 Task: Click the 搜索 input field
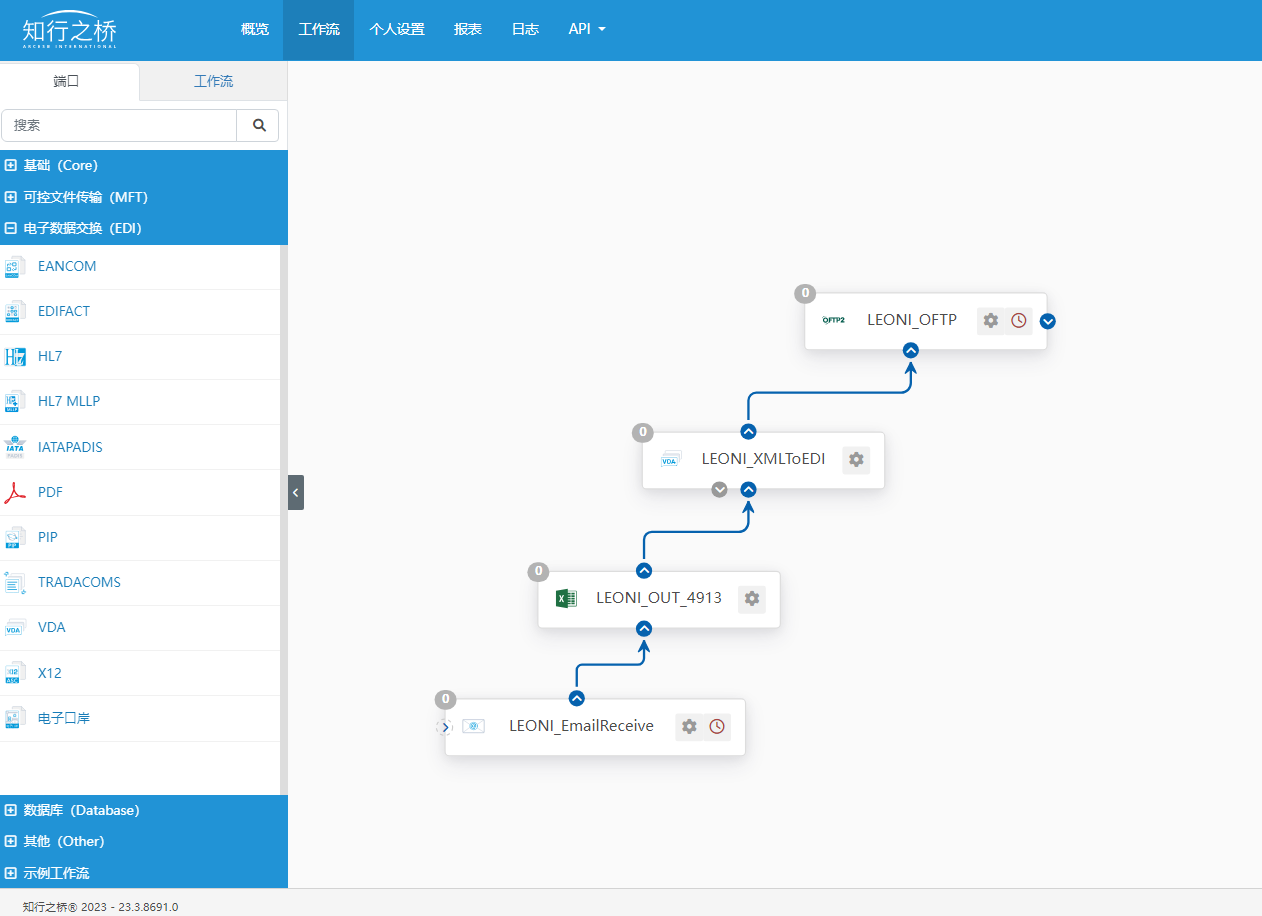[x=119, y=126]
